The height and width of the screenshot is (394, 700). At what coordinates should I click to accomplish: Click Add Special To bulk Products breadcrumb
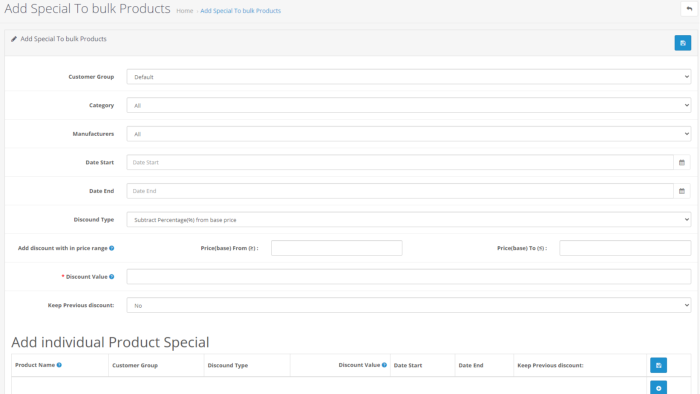[x=241, y=11]
